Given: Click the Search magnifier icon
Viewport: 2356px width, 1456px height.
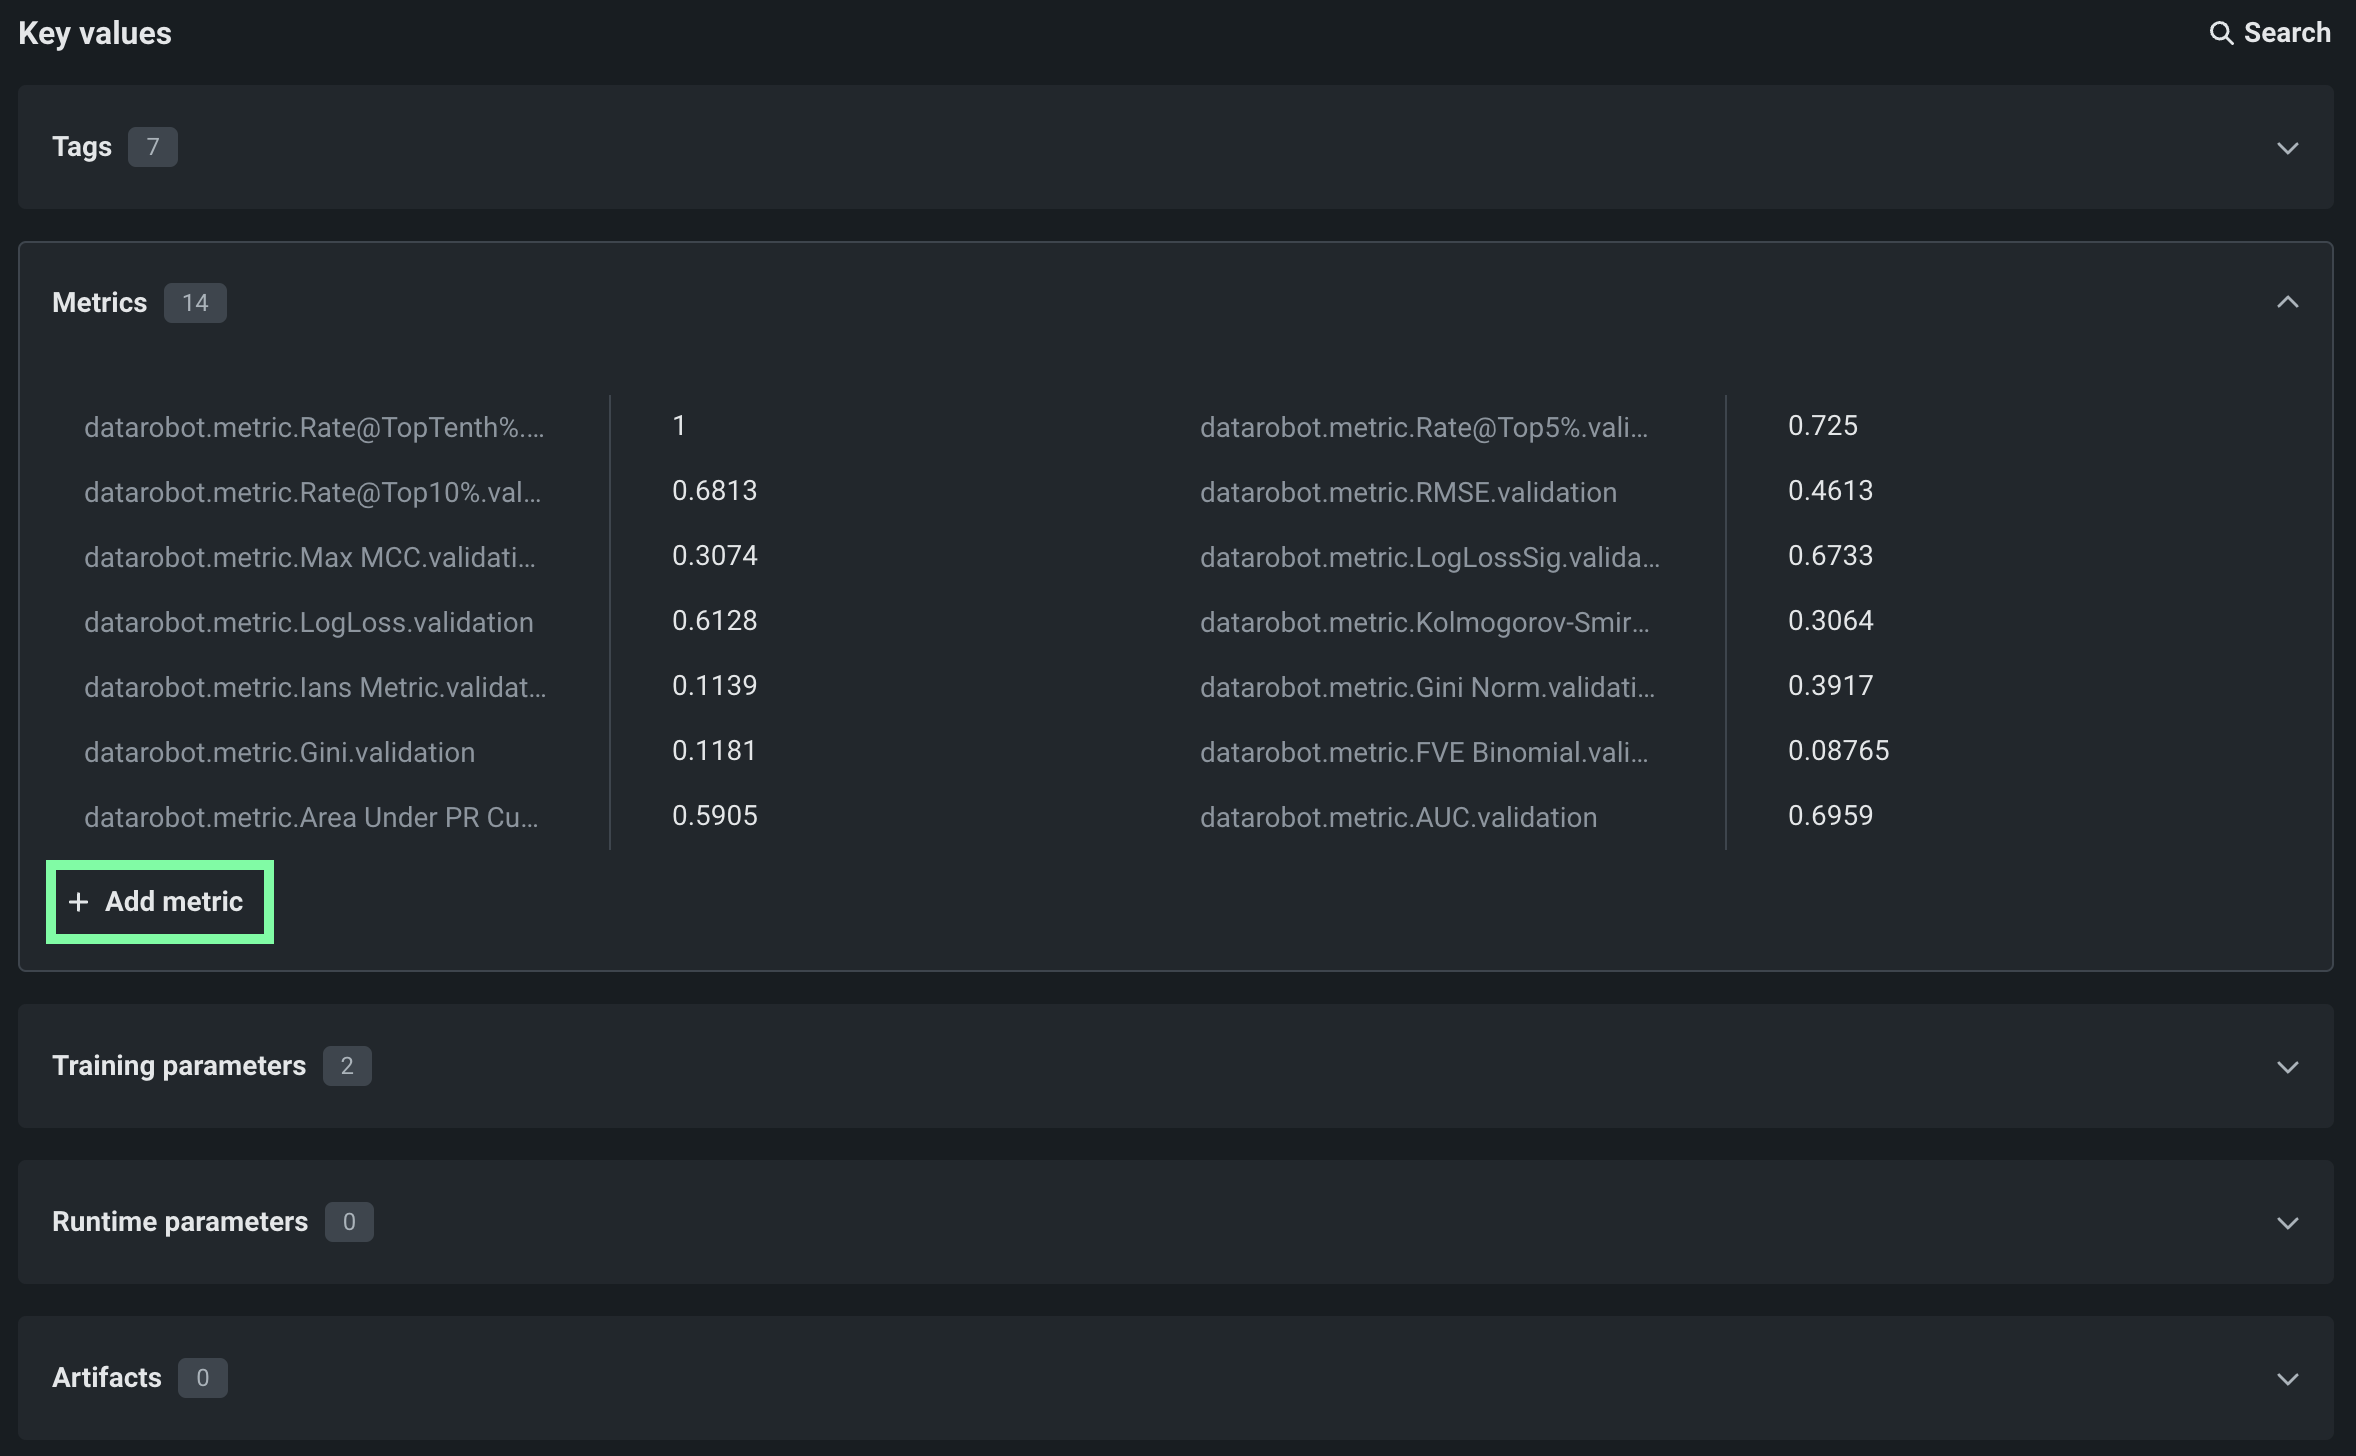Looking at the screenshot, I should pos(2220,33).
